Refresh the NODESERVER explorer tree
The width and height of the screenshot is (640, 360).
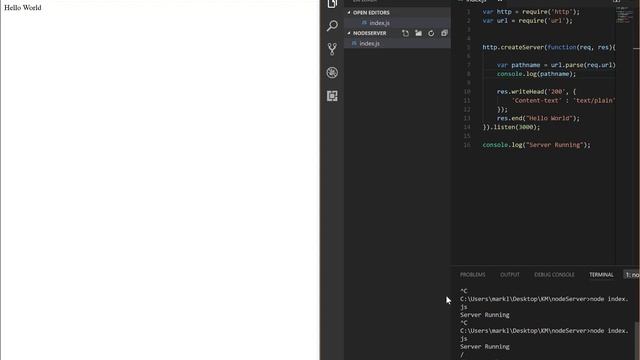(431, 33)
